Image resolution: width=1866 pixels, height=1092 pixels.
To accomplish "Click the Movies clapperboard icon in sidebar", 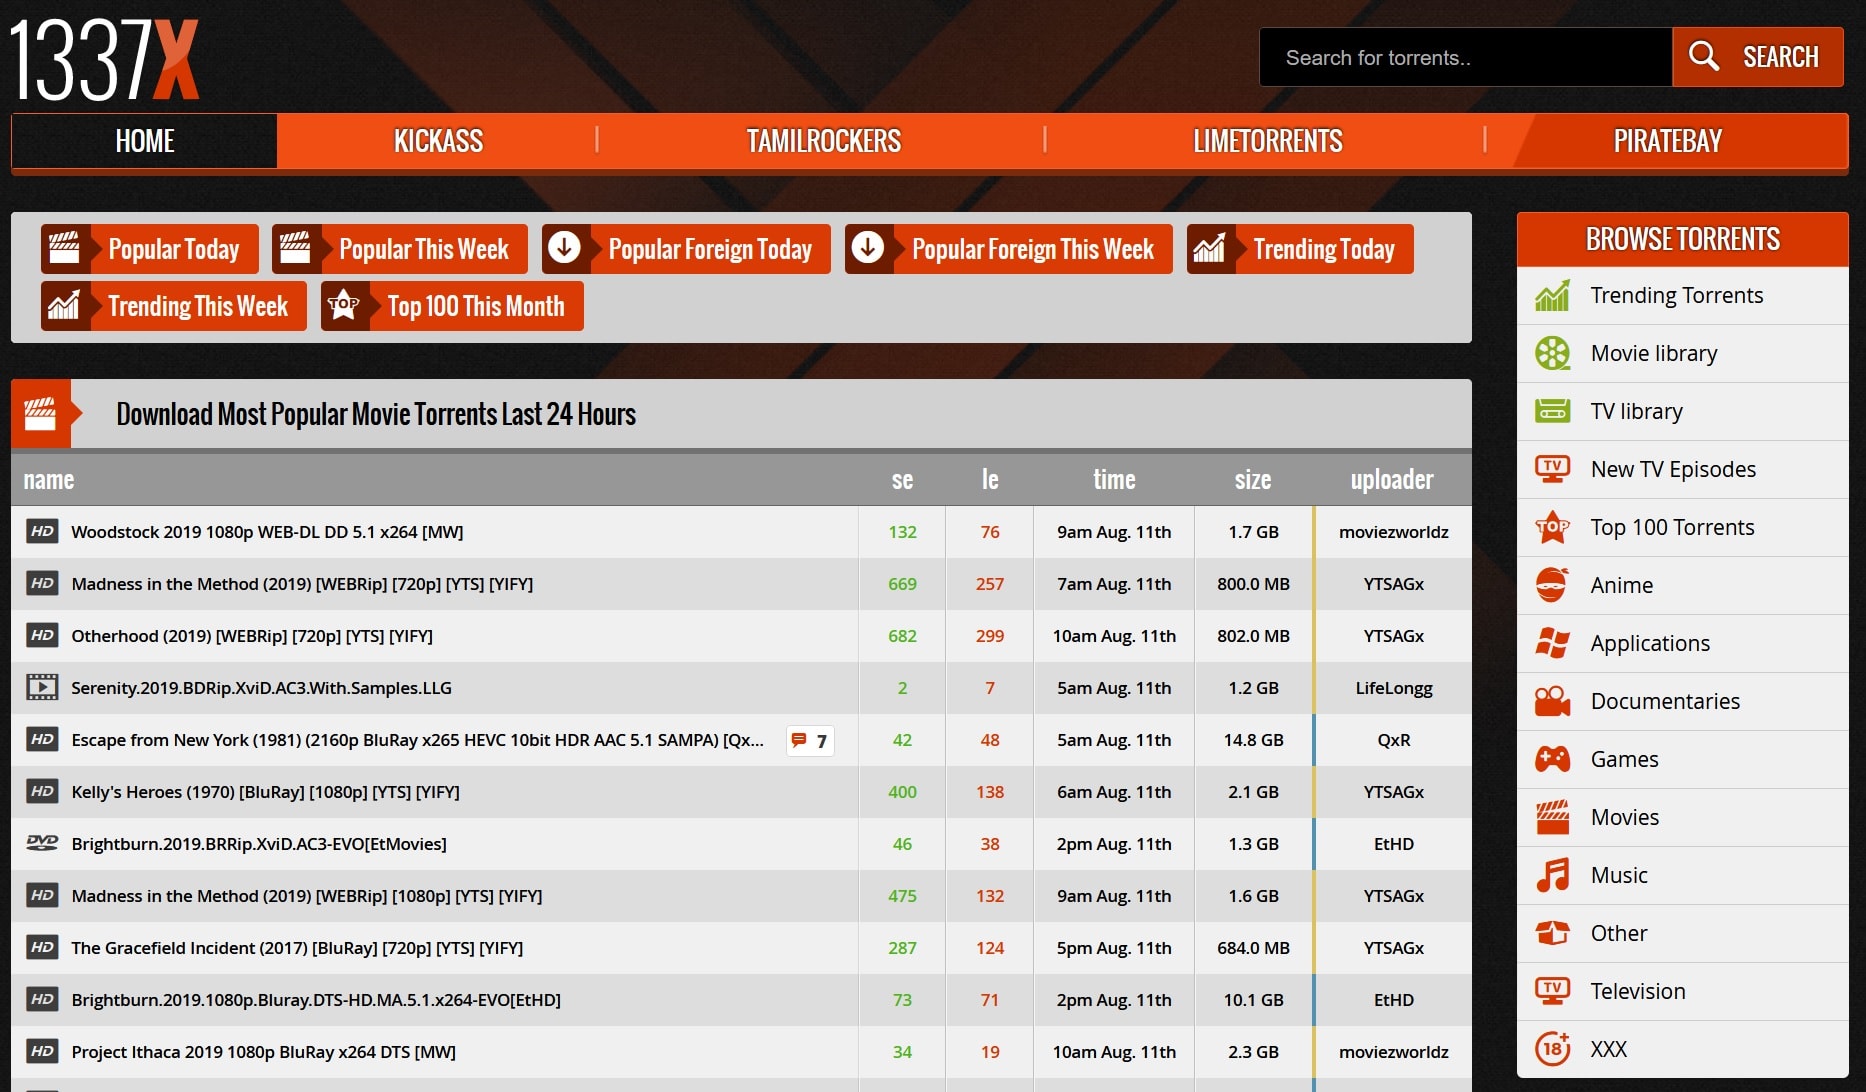I will (1552, 817).
